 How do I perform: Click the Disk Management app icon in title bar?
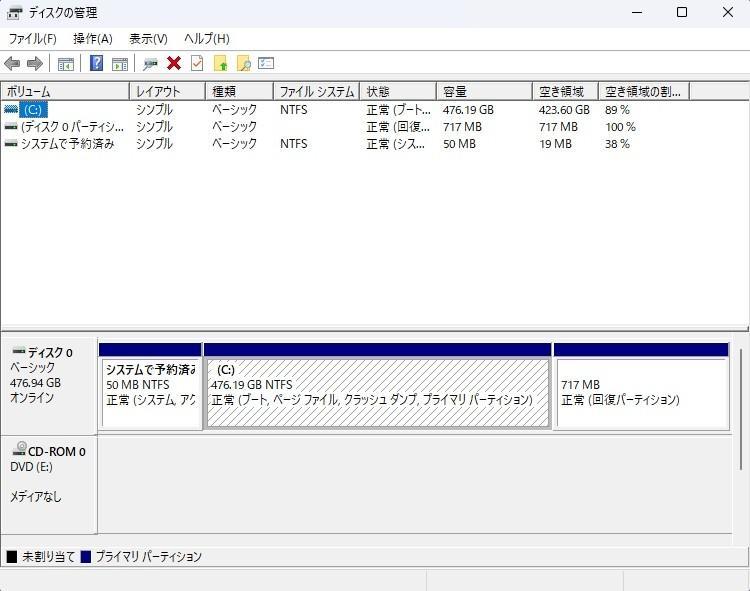(14, 13)
